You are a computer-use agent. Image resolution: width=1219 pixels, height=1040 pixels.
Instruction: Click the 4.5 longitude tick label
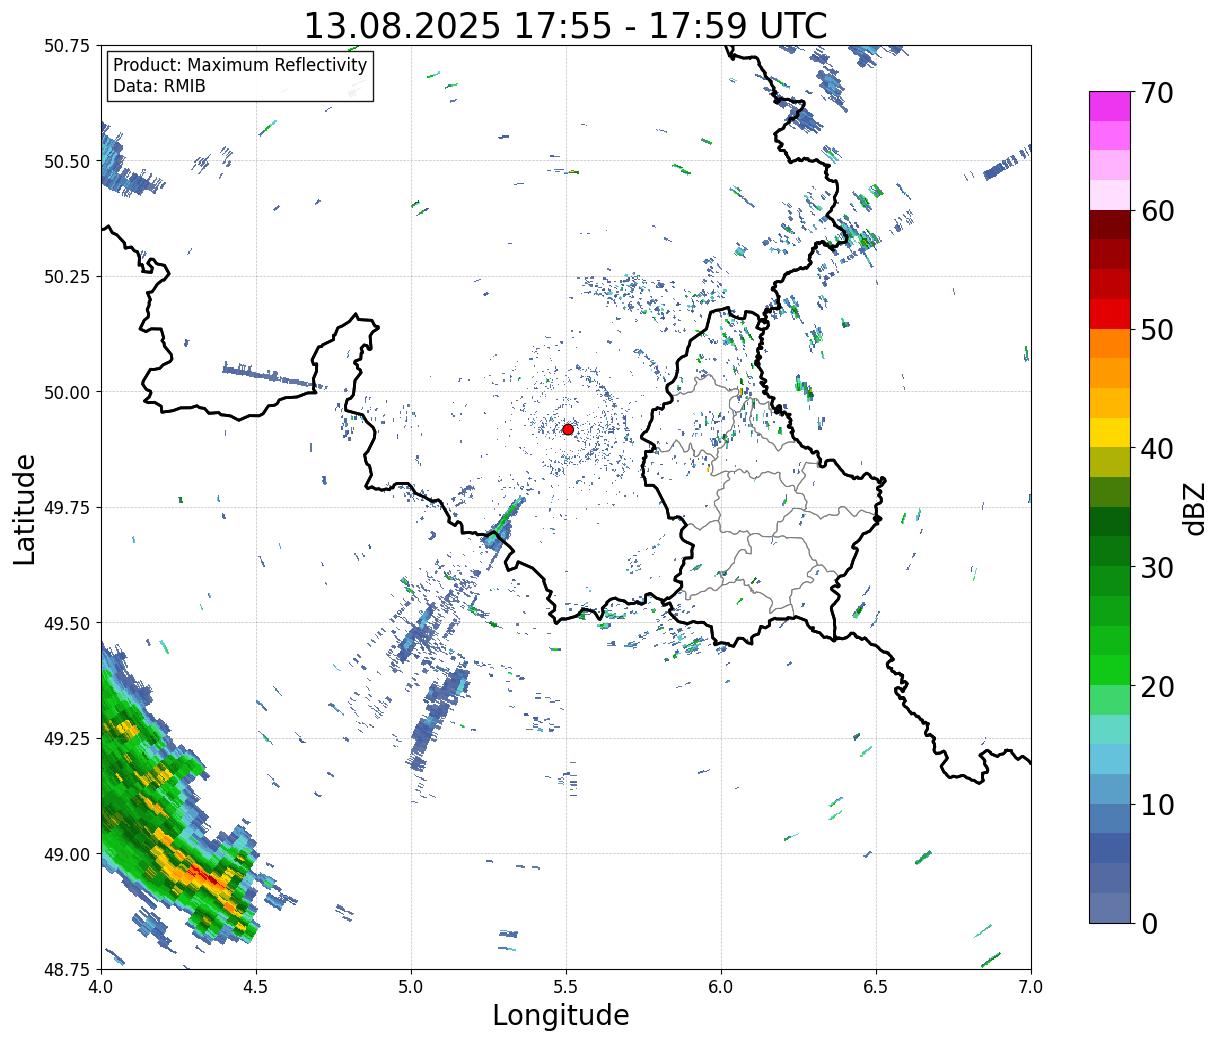click(x=256, y=987)
